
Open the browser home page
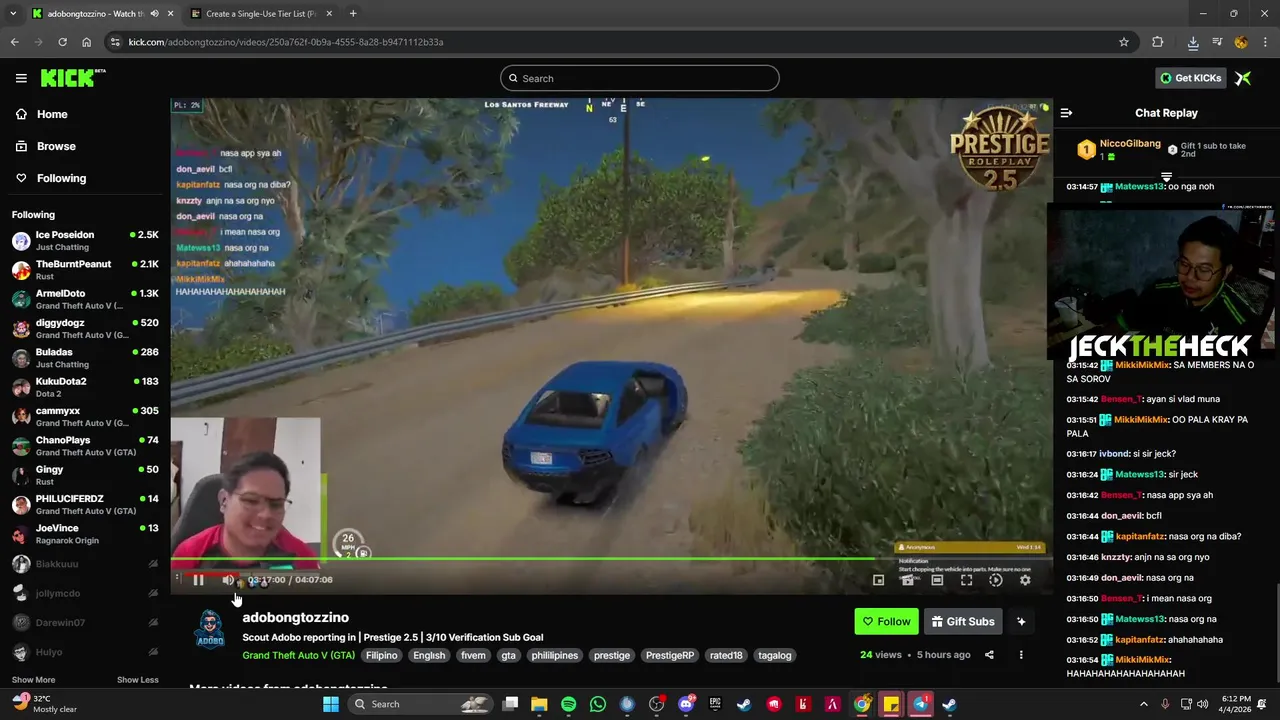click(87, 42)
